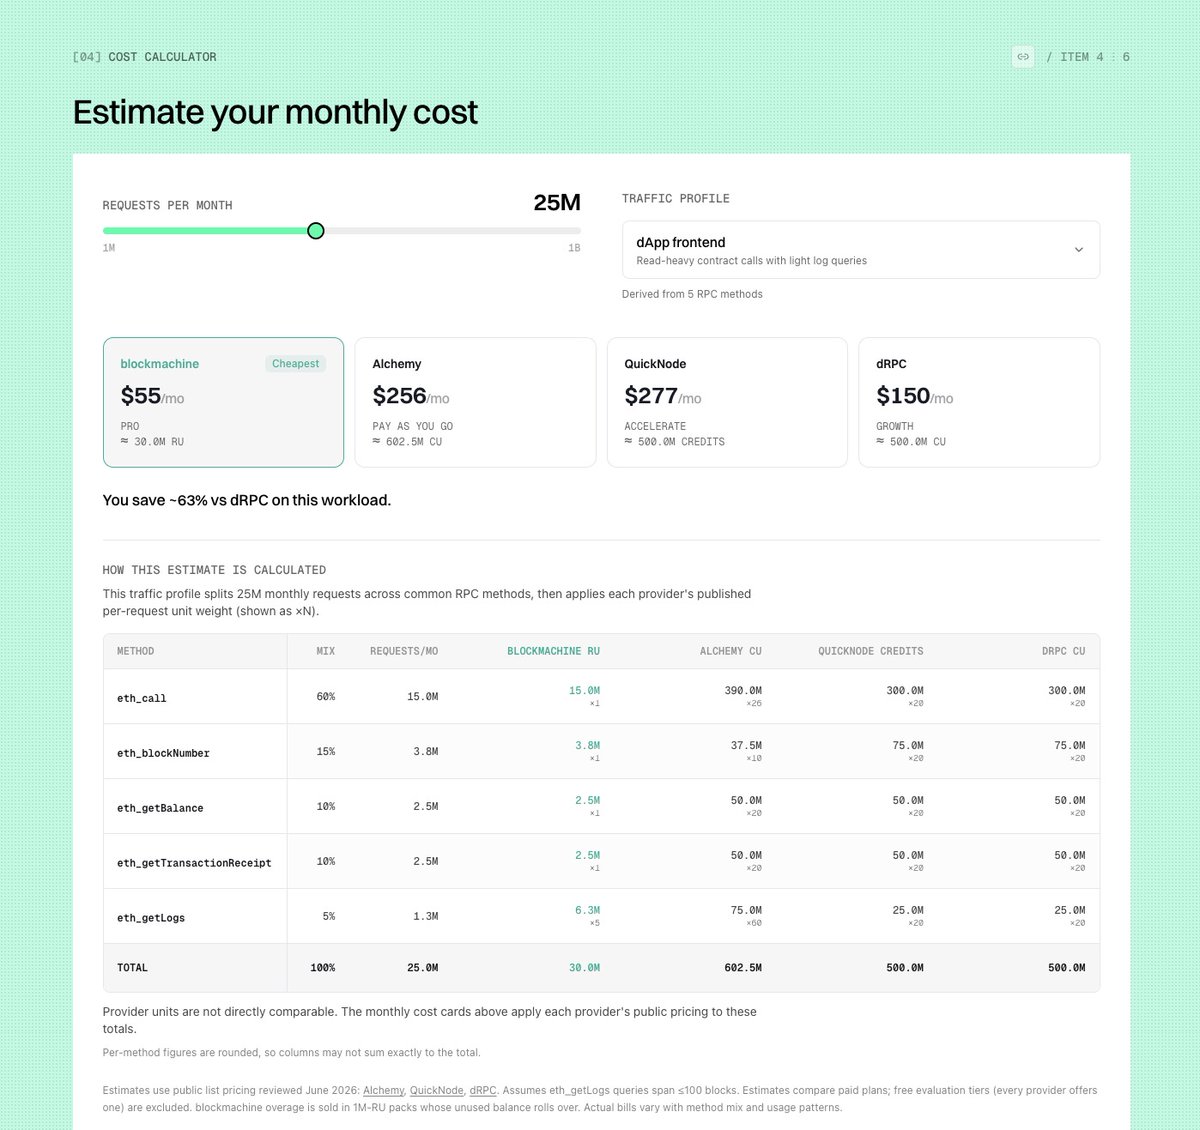Copy section link via the link icon
This screenshot has height=1130, width=1200.
pos(1023,57)
